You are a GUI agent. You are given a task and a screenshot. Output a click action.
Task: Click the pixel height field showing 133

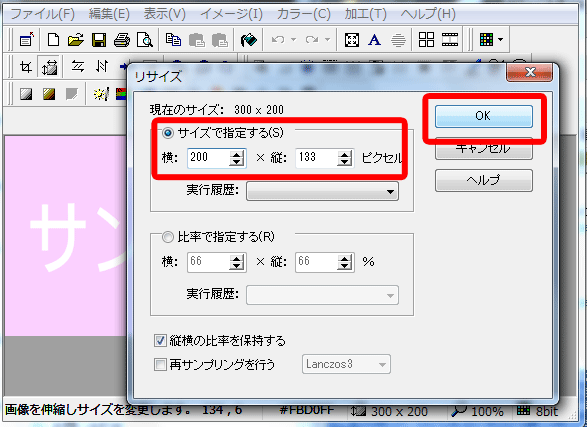(x=317, y=158)
